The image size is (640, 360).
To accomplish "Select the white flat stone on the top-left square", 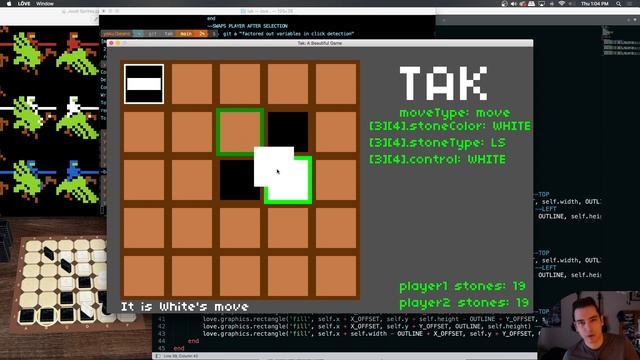I will point(144,84).
